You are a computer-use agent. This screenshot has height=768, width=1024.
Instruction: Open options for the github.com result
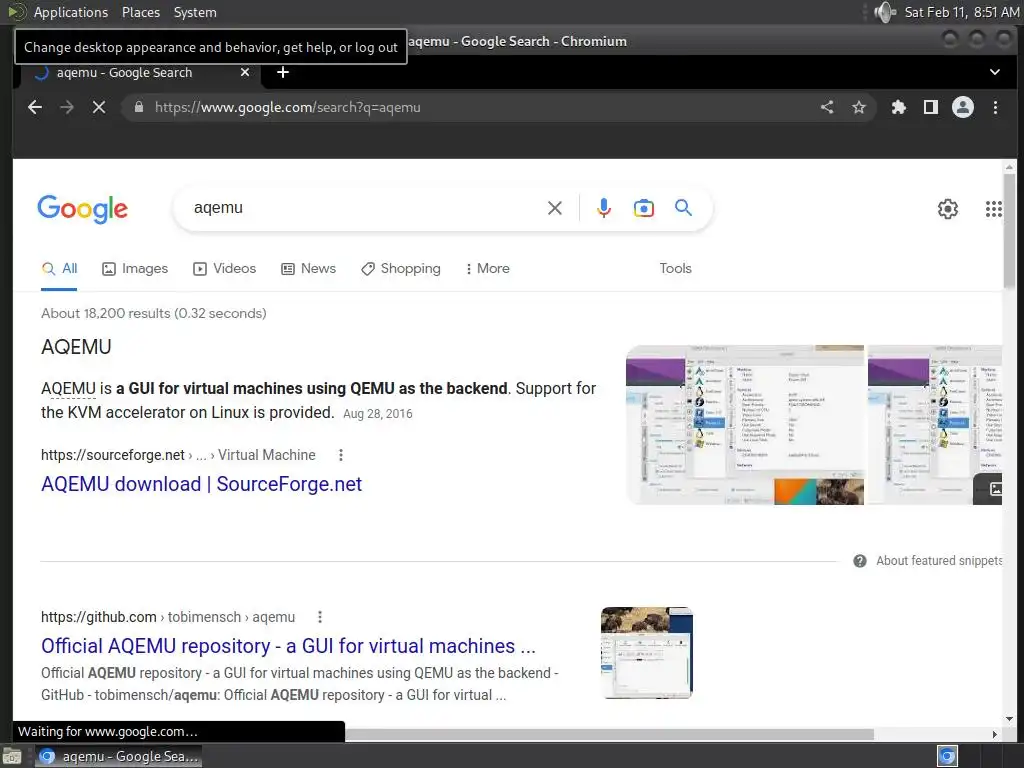click(x=320, y=617)
